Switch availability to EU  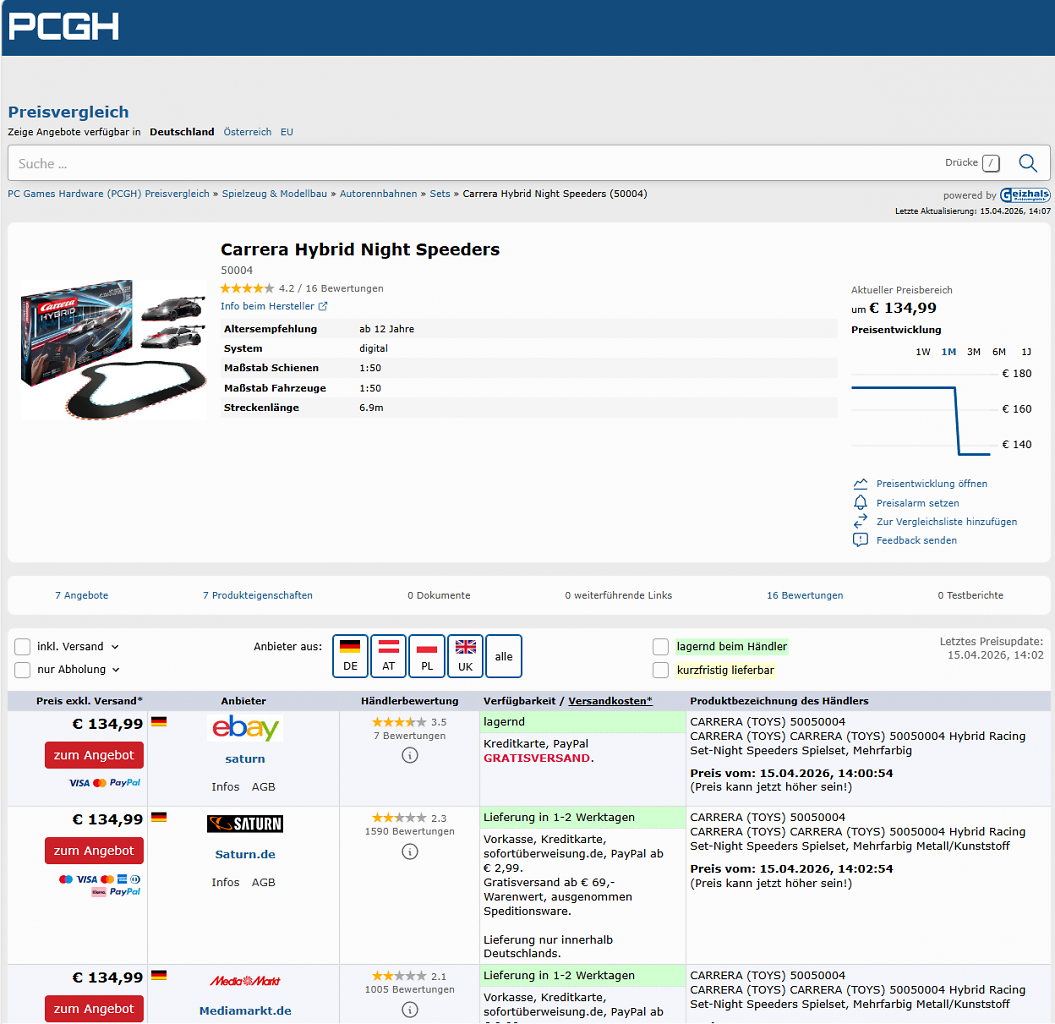pyautogui.click(x=287, y=132)
